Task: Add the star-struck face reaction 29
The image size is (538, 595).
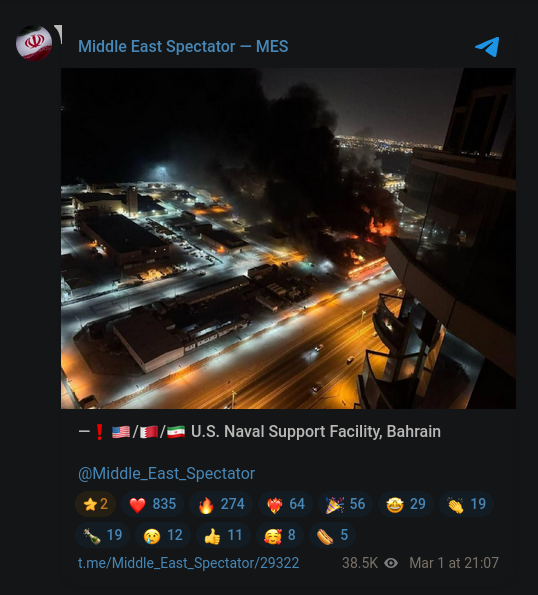Action: (406, 504)
